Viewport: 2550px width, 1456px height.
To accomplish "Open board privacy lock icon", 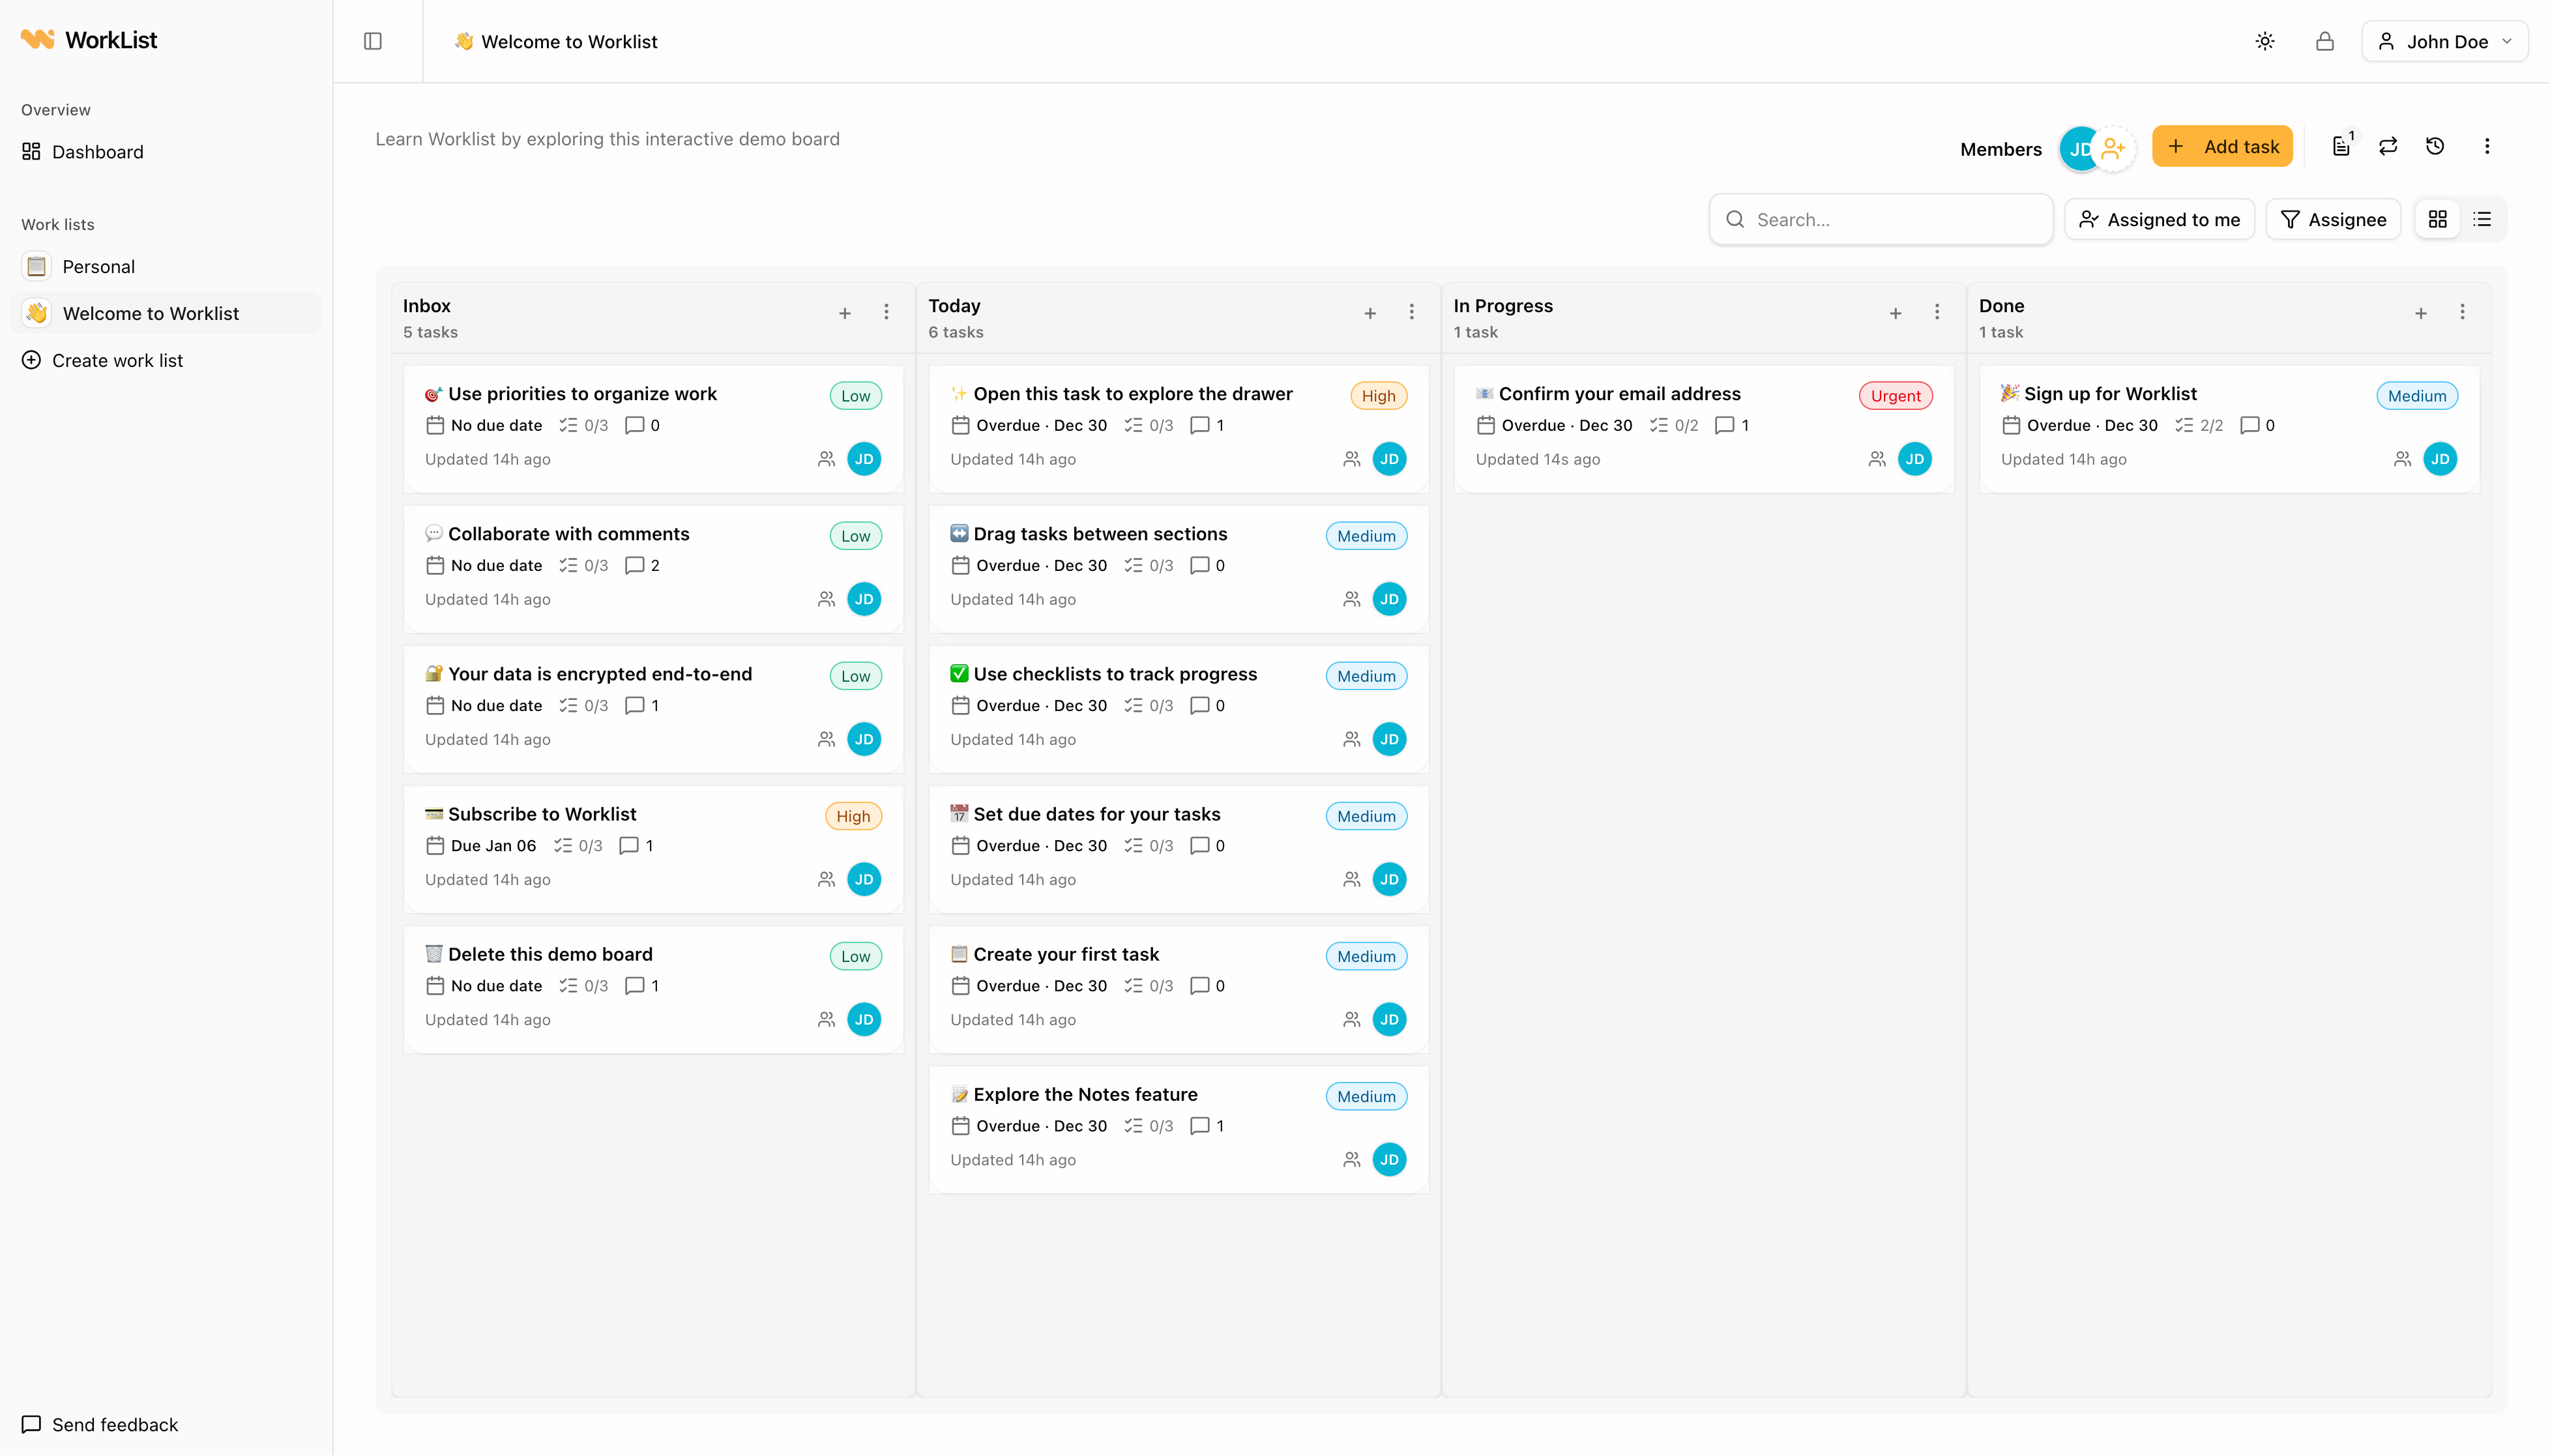I will point(2324,41).
